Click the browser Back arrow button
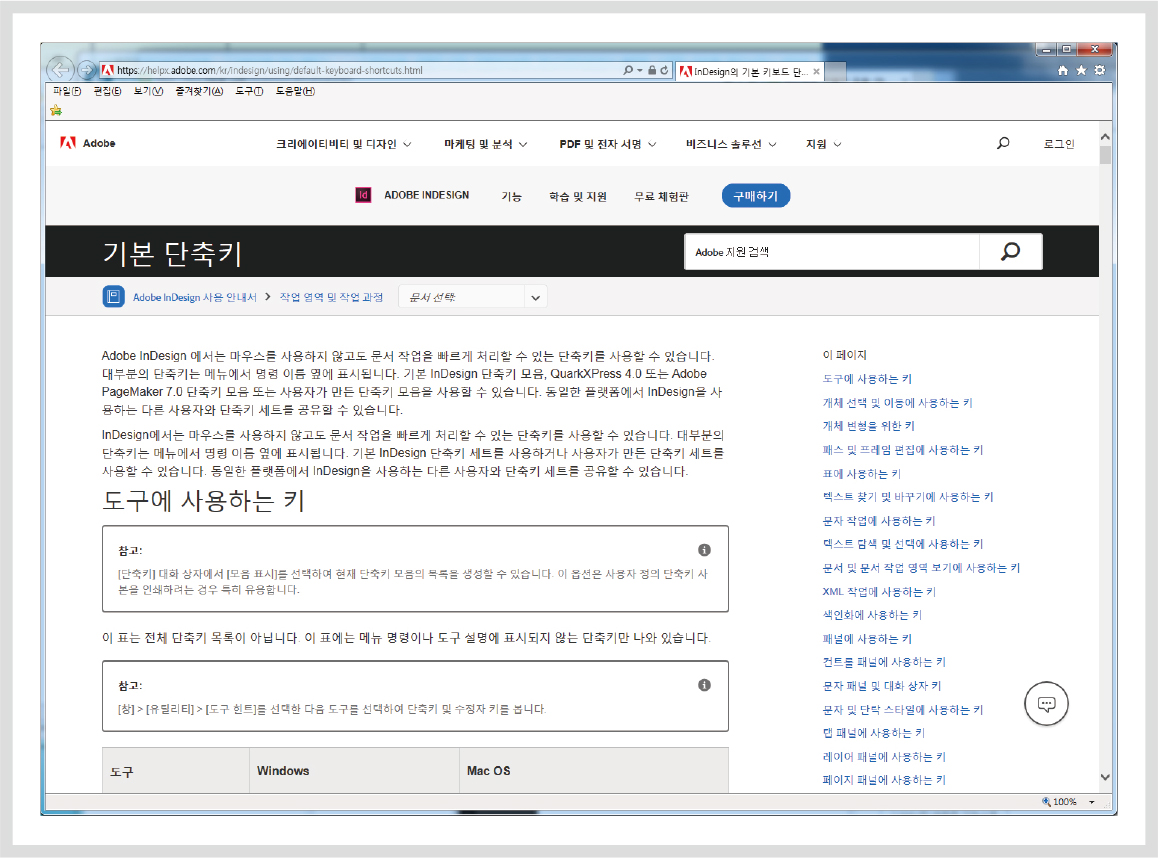The height and width of the screenshot is (858, 1158). (60, 69)
